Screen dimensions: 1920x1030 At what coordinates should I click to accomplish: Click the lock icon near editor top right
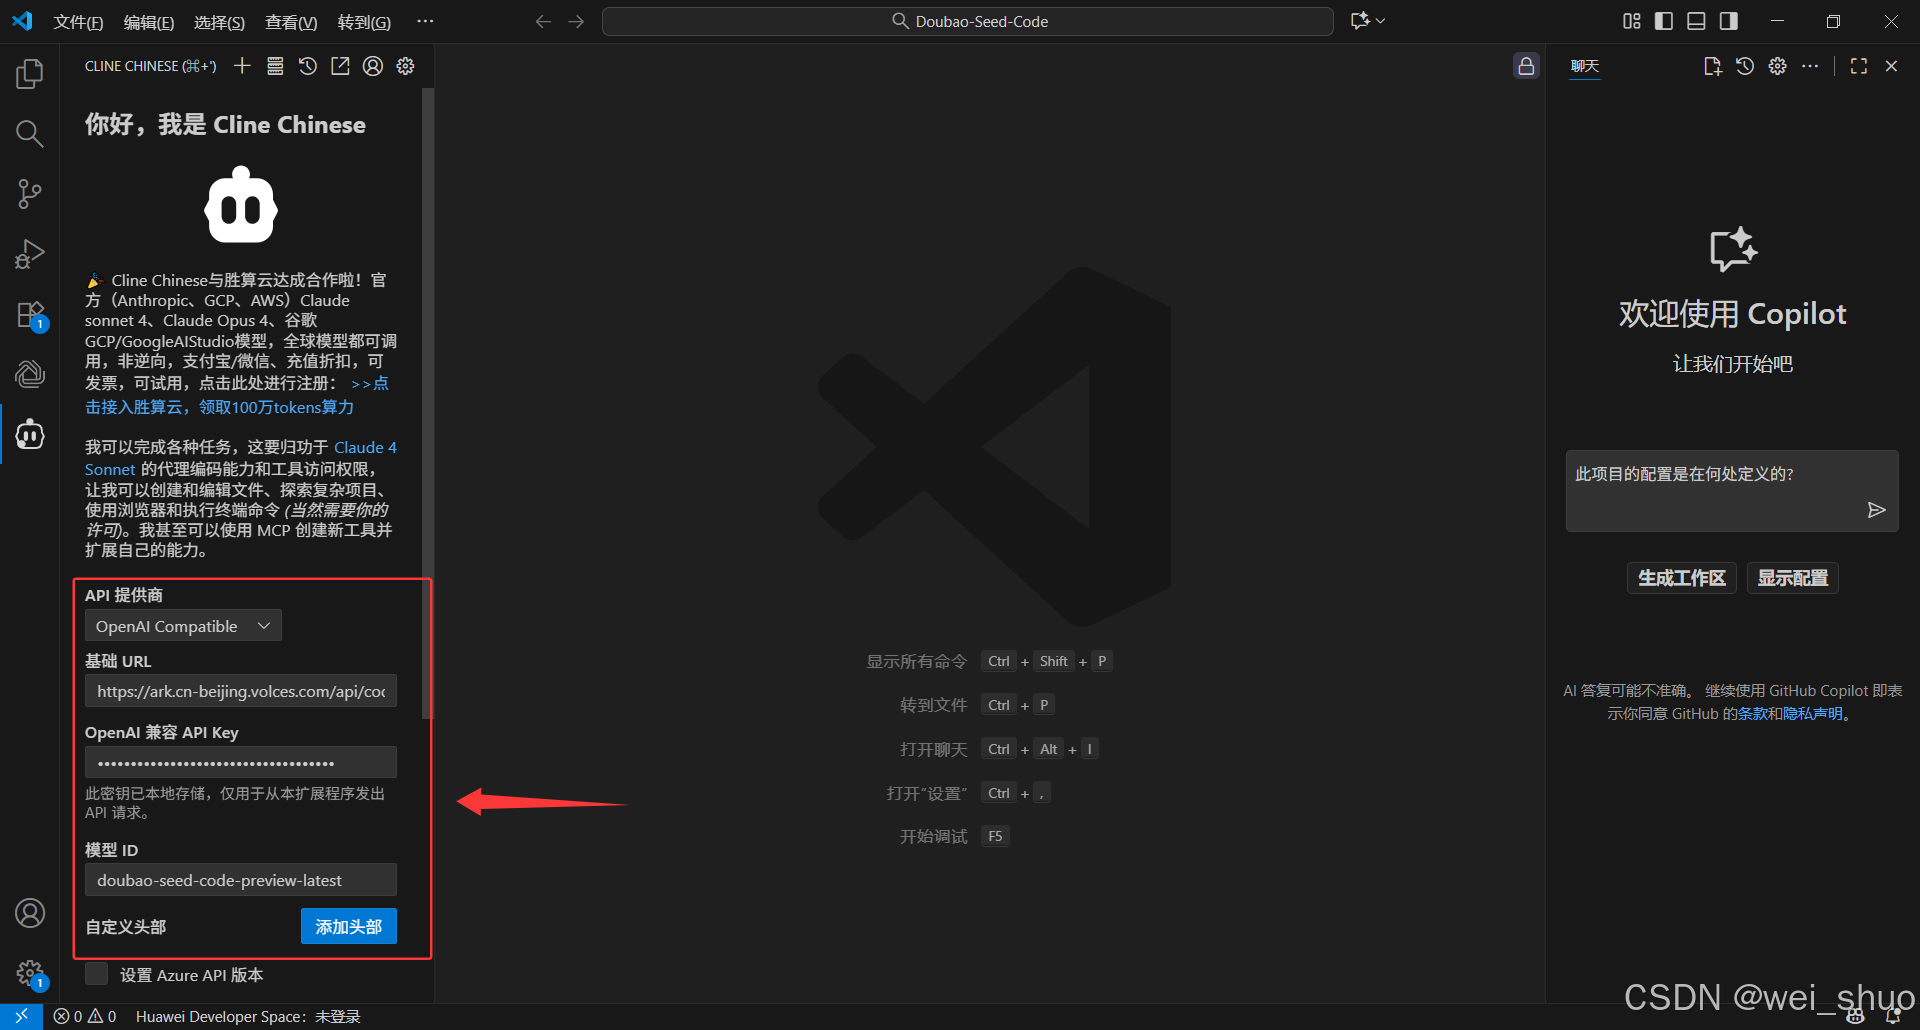(1526, 66)
